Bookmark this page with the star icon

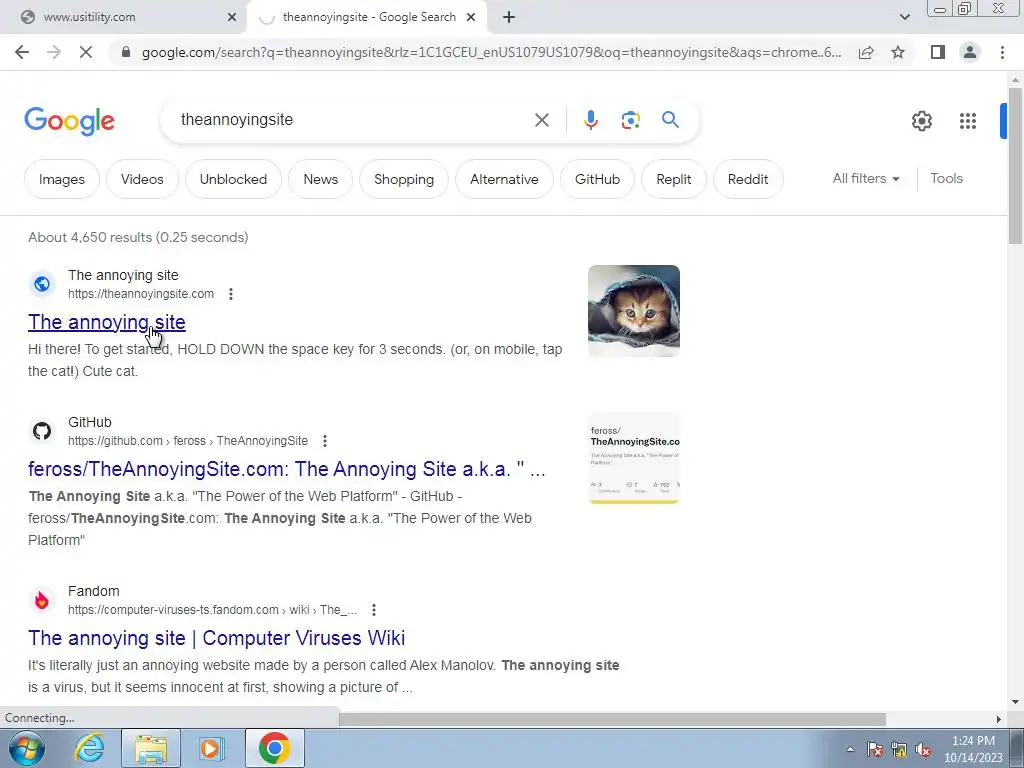[898, 52]
